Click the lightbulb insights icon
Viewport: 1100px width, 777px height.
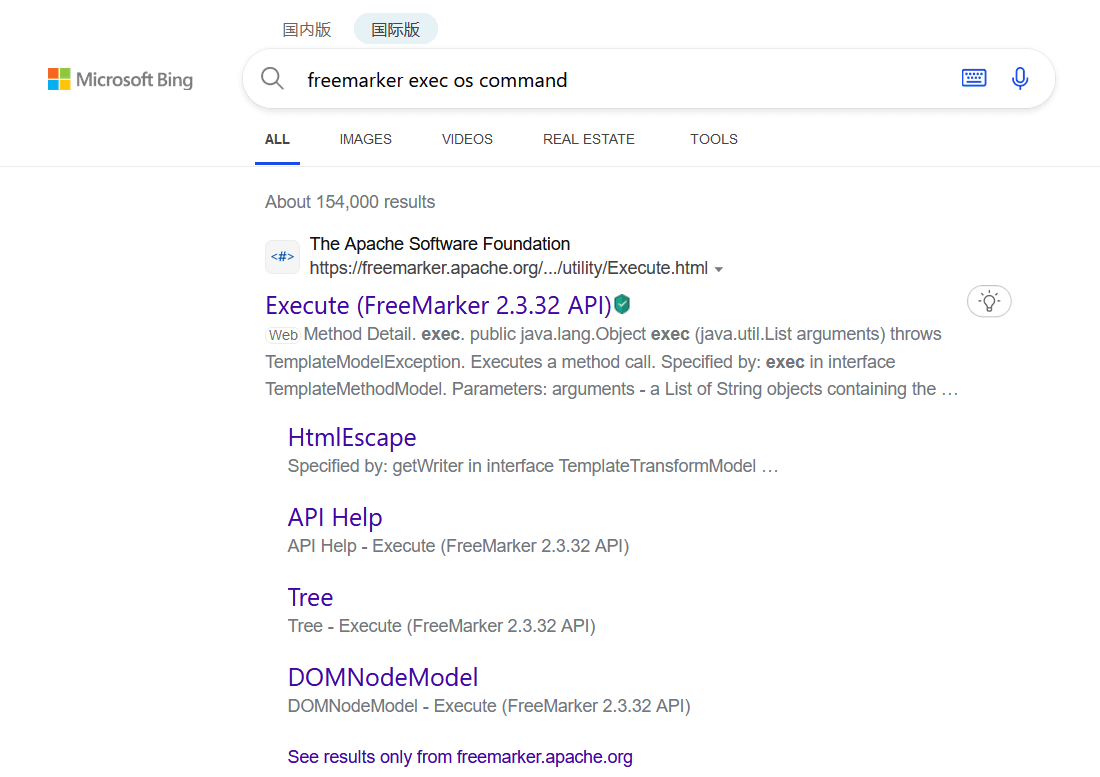tap(989, 301)
